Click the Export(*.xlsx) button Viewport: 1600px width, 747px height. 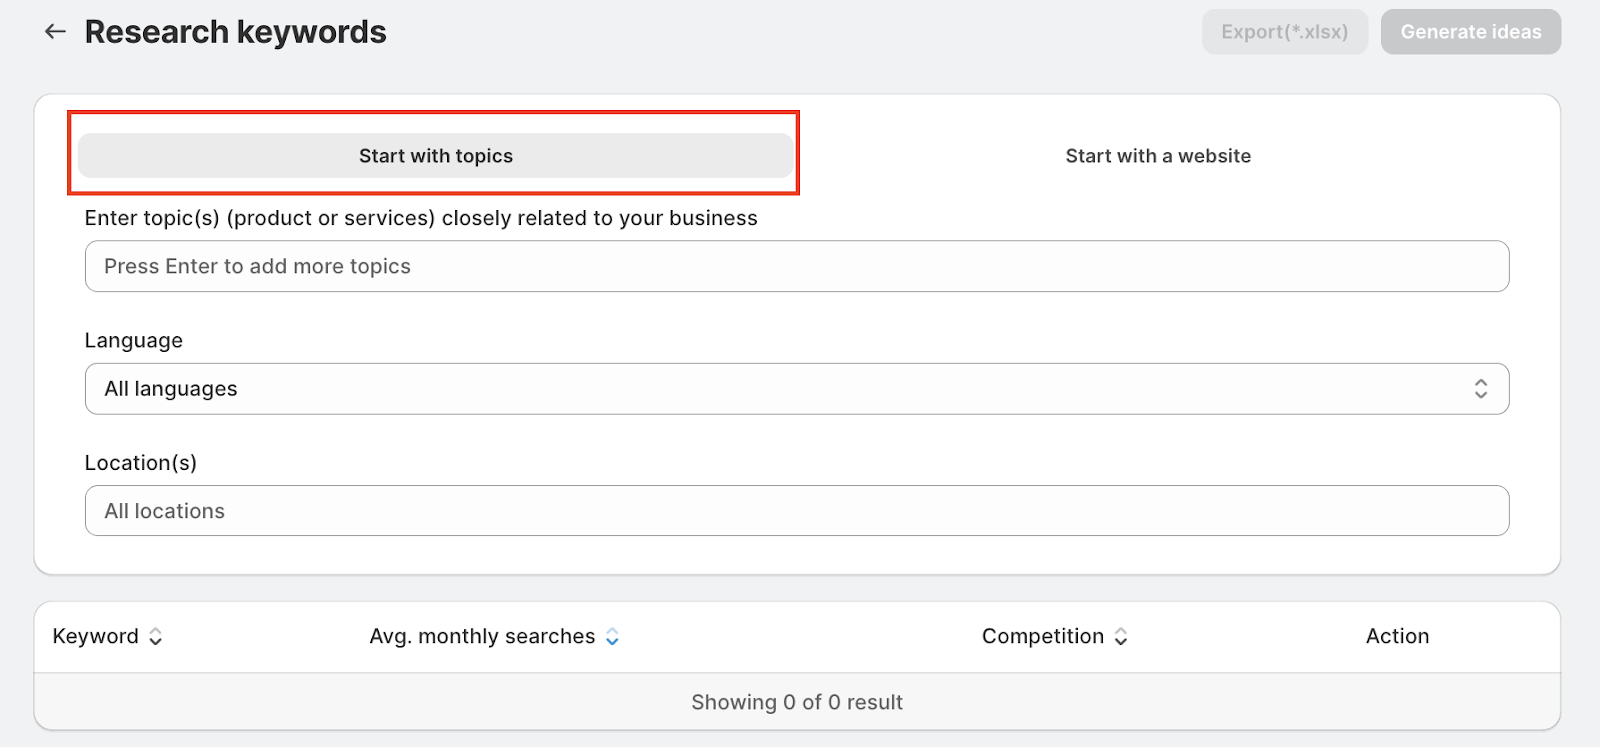click(x=1284, y=32)
